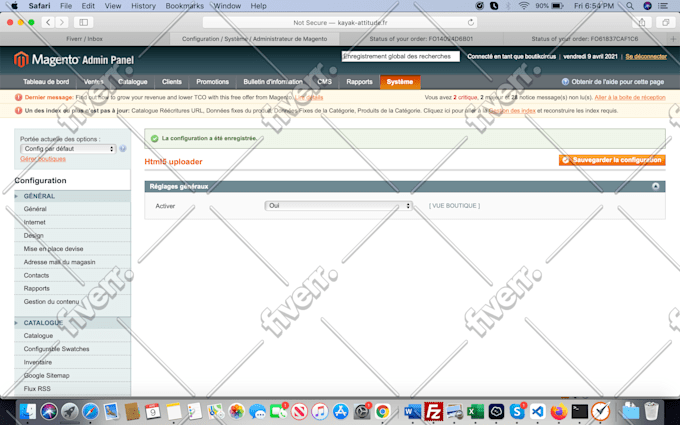Screen dimensions: 680x425
Task: Click the Safari back arrow
Action: tap(48, 22)
